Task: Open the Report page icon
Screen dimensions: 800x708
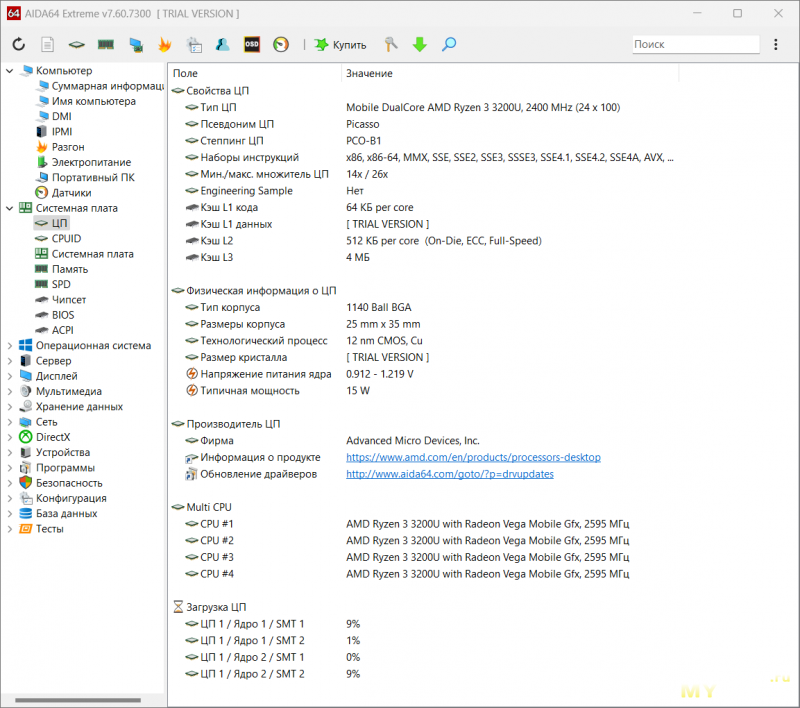Action: (47, 45)
